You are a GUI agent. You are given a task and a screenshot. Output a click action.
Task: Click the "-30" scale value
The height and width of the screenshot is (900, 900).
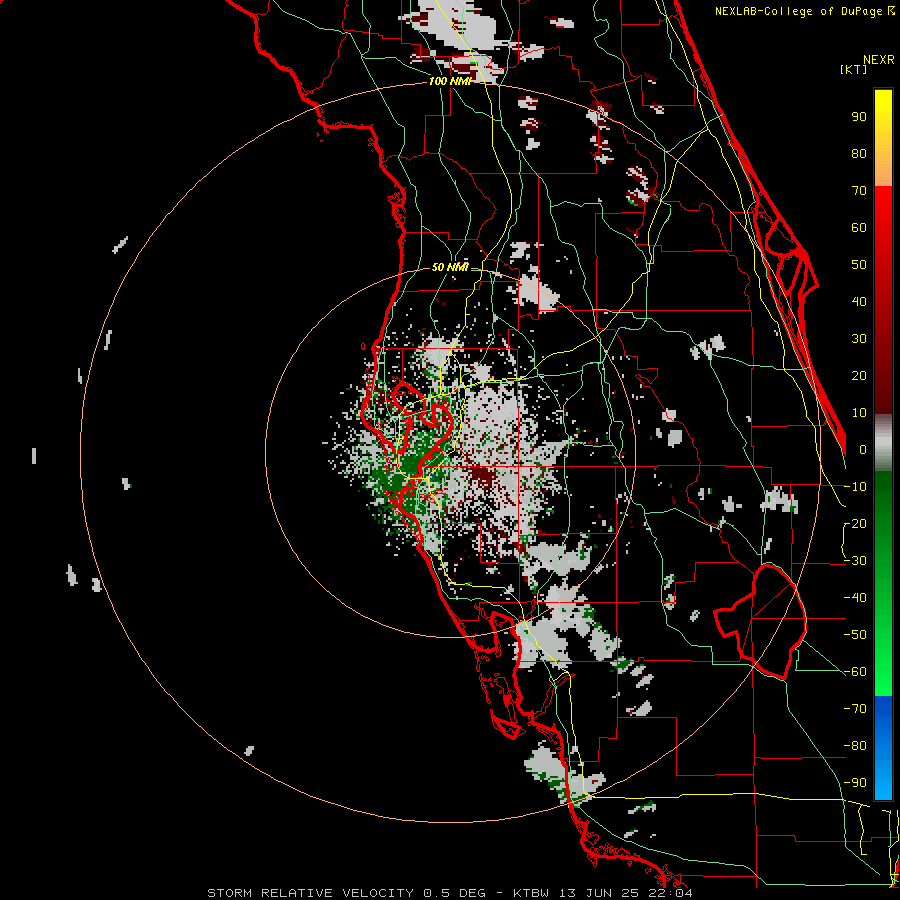click(x=855, y=561)
